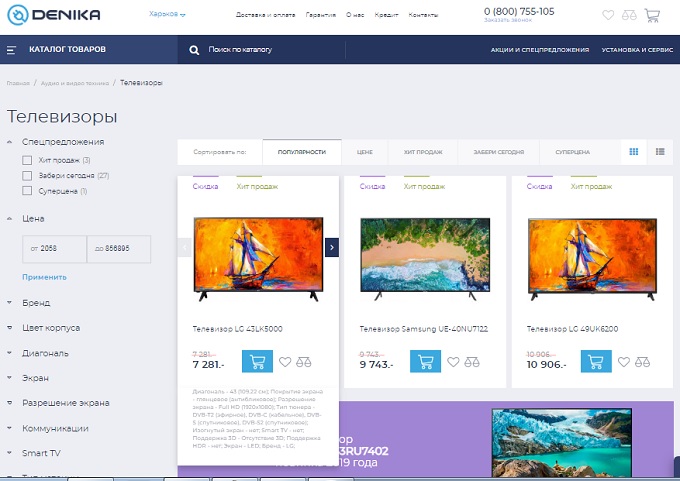Go to Аудио и видео техника breadcrumb
This screenshot has height=481, width=680.
click(75, 83)
